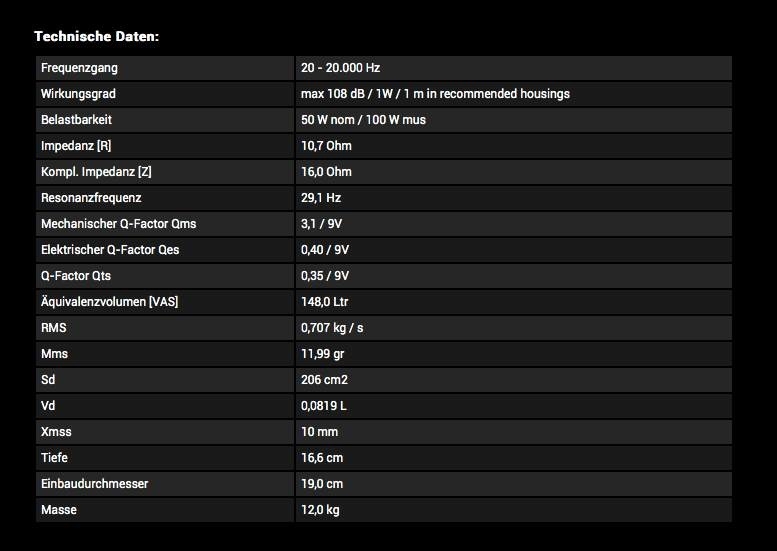The image size is (777, 551).
Task: Click the '20 - 20.000 Hz' value
Action: coord(340,68)
